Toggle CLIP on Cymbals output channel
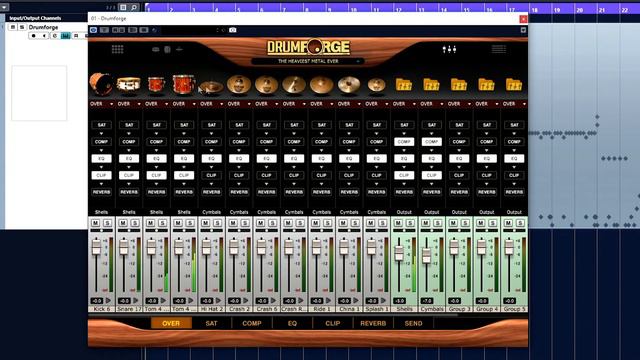Viewport: 640px width, 360px height. [x=431, y=175]
